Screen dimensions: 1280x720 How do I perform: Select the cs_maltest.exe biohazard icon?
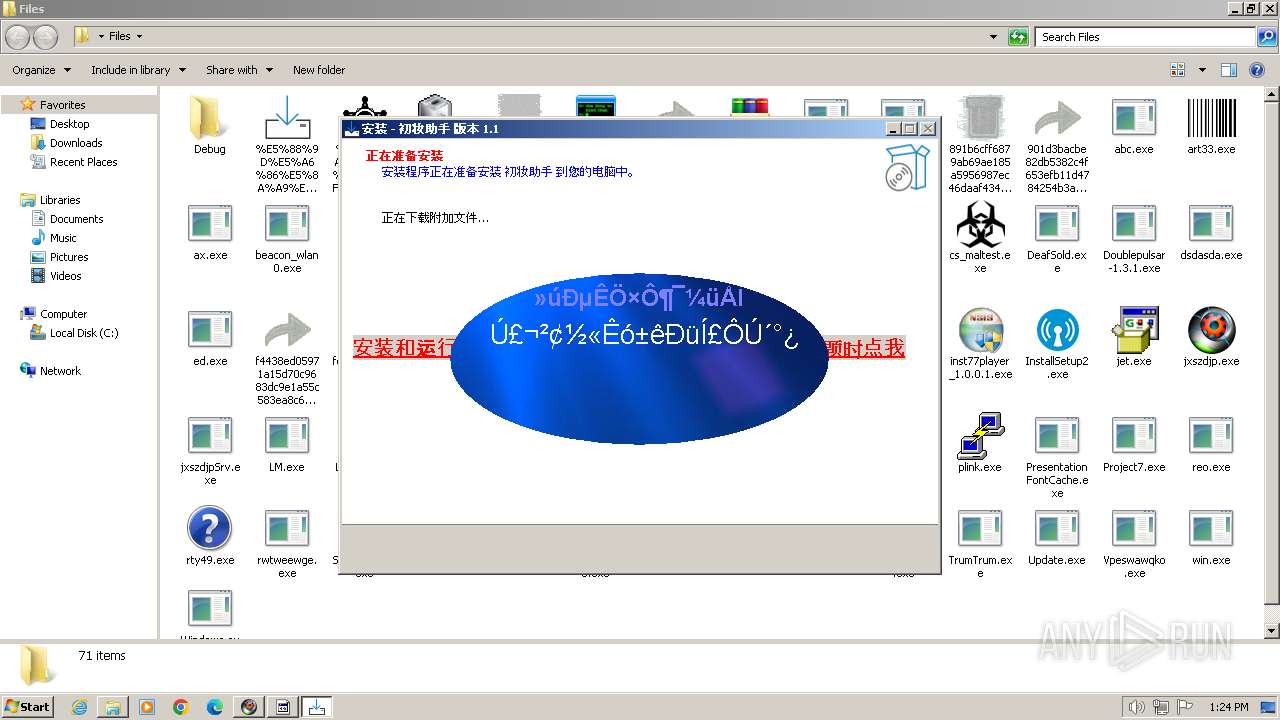(x=980, y=224)
